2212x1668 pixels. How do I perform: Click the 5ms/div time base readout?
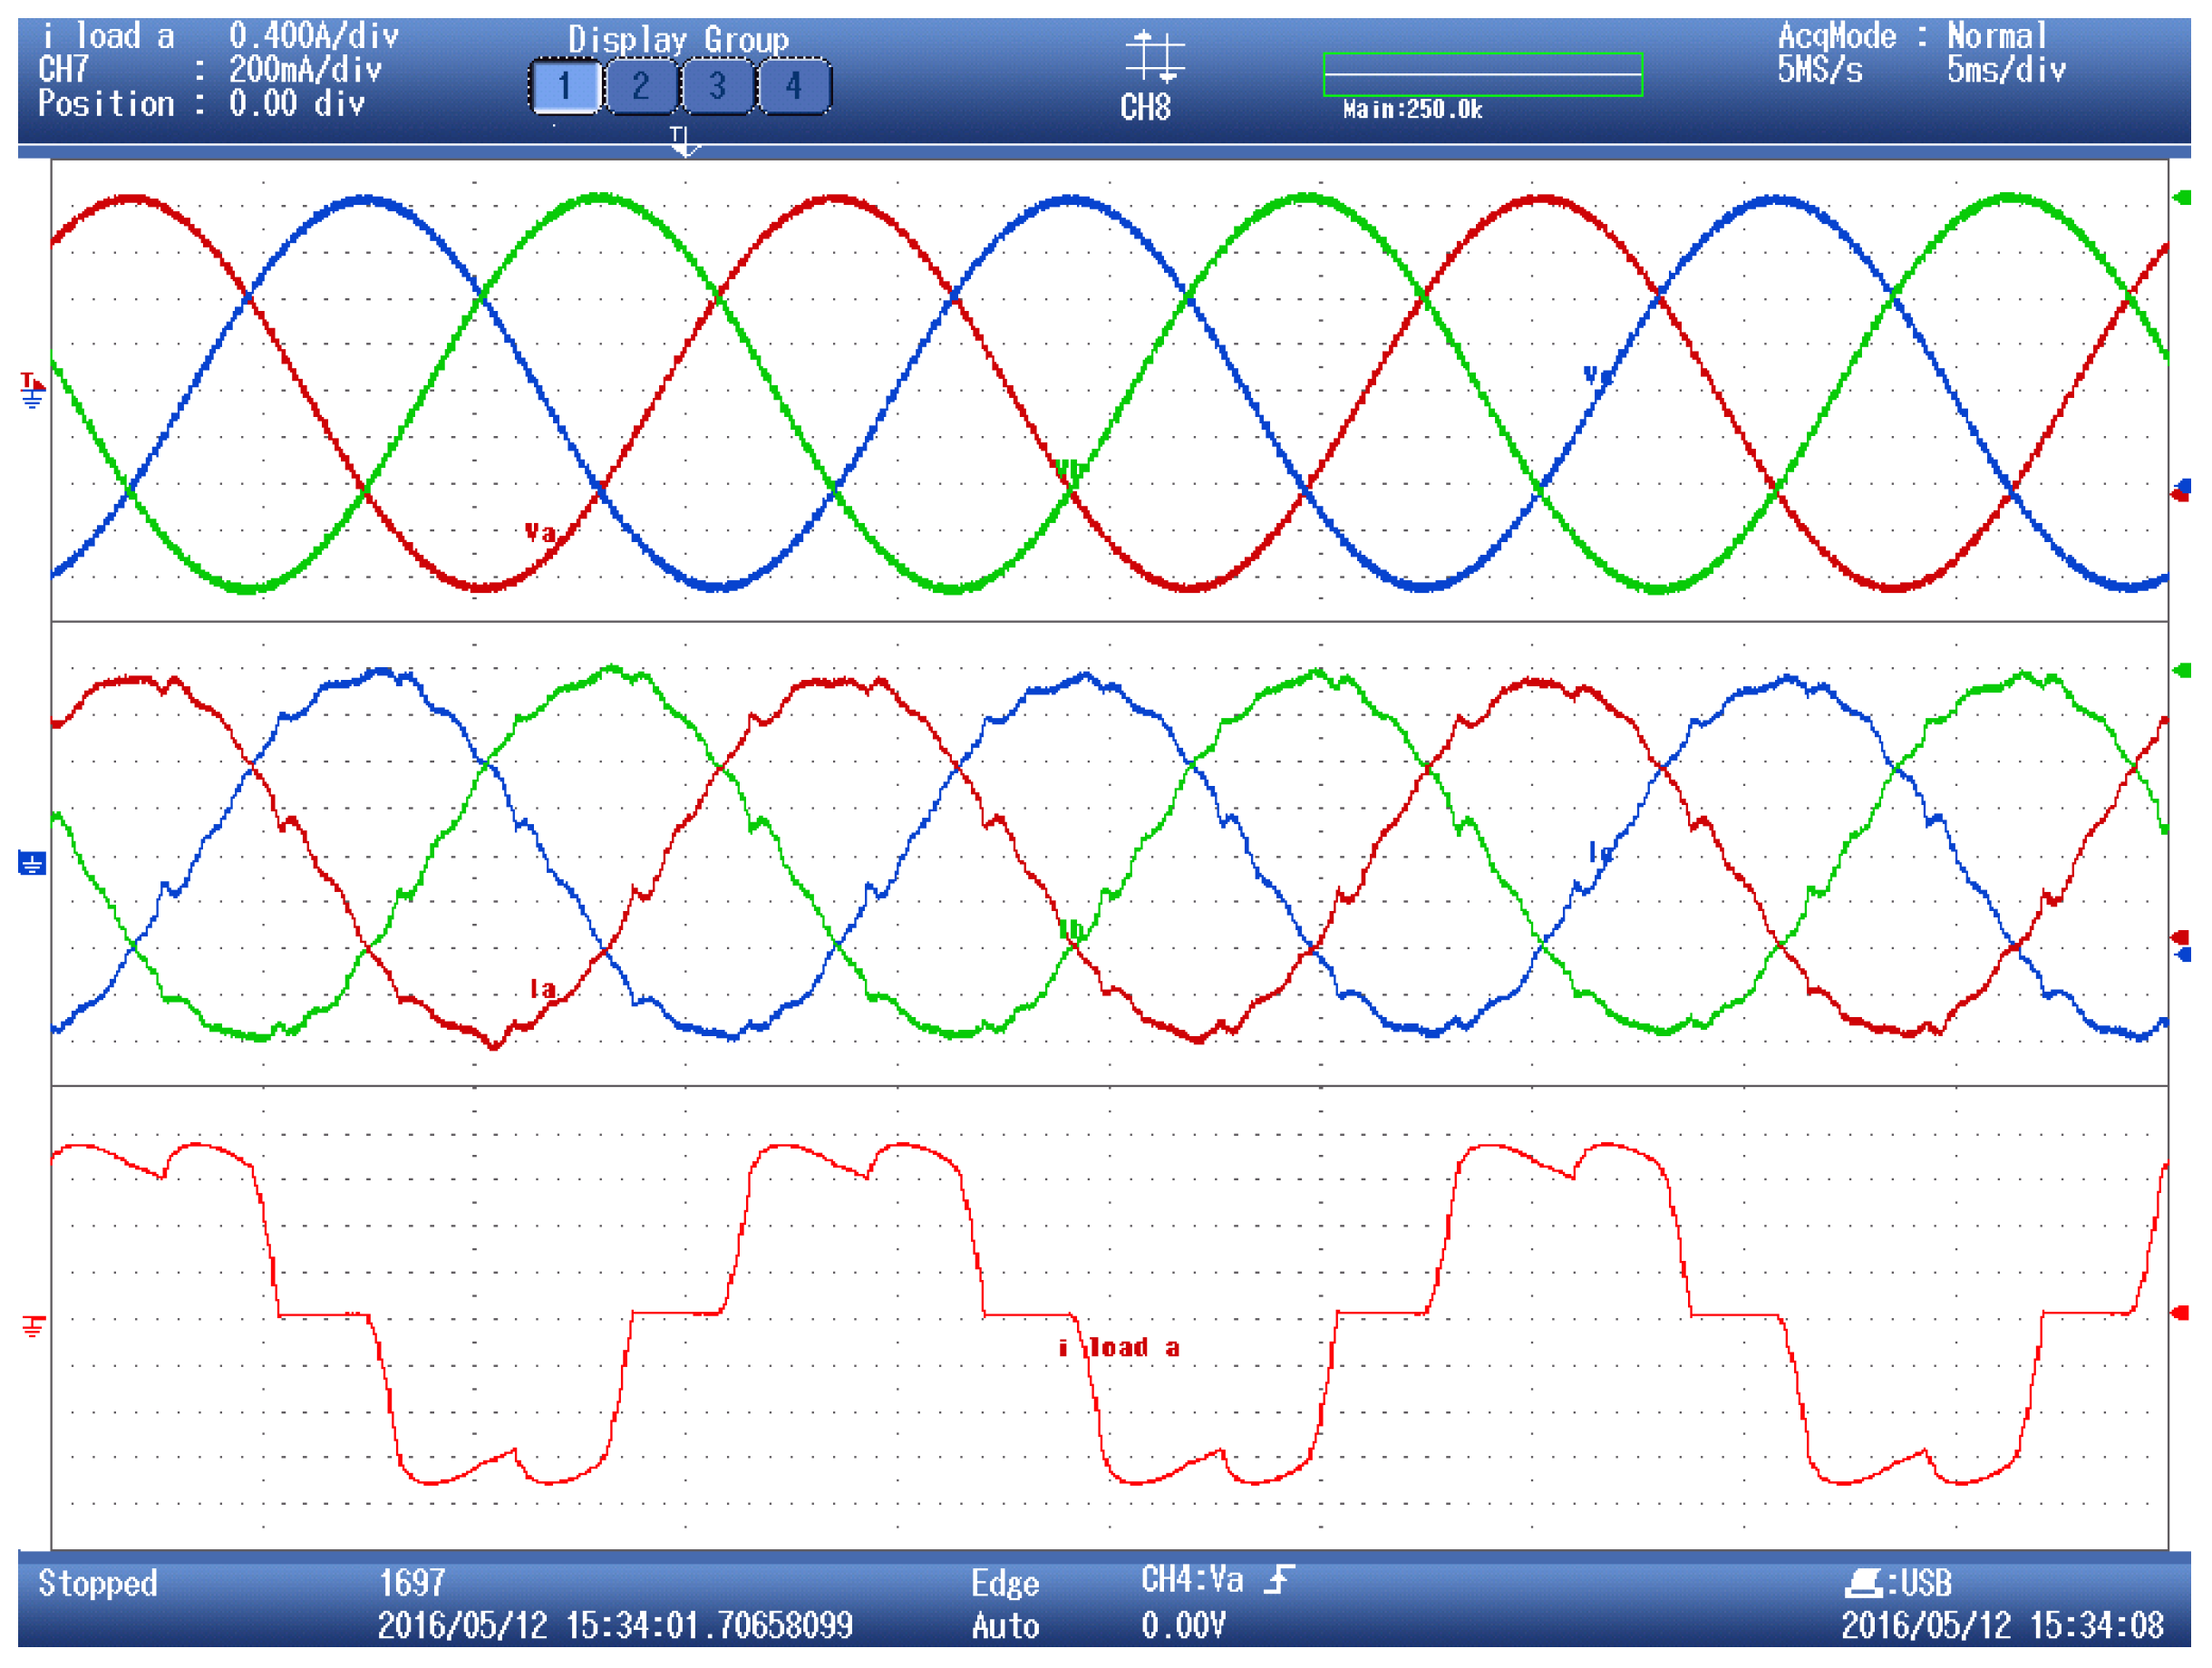pyautogui.click(x=2005, y=71)
